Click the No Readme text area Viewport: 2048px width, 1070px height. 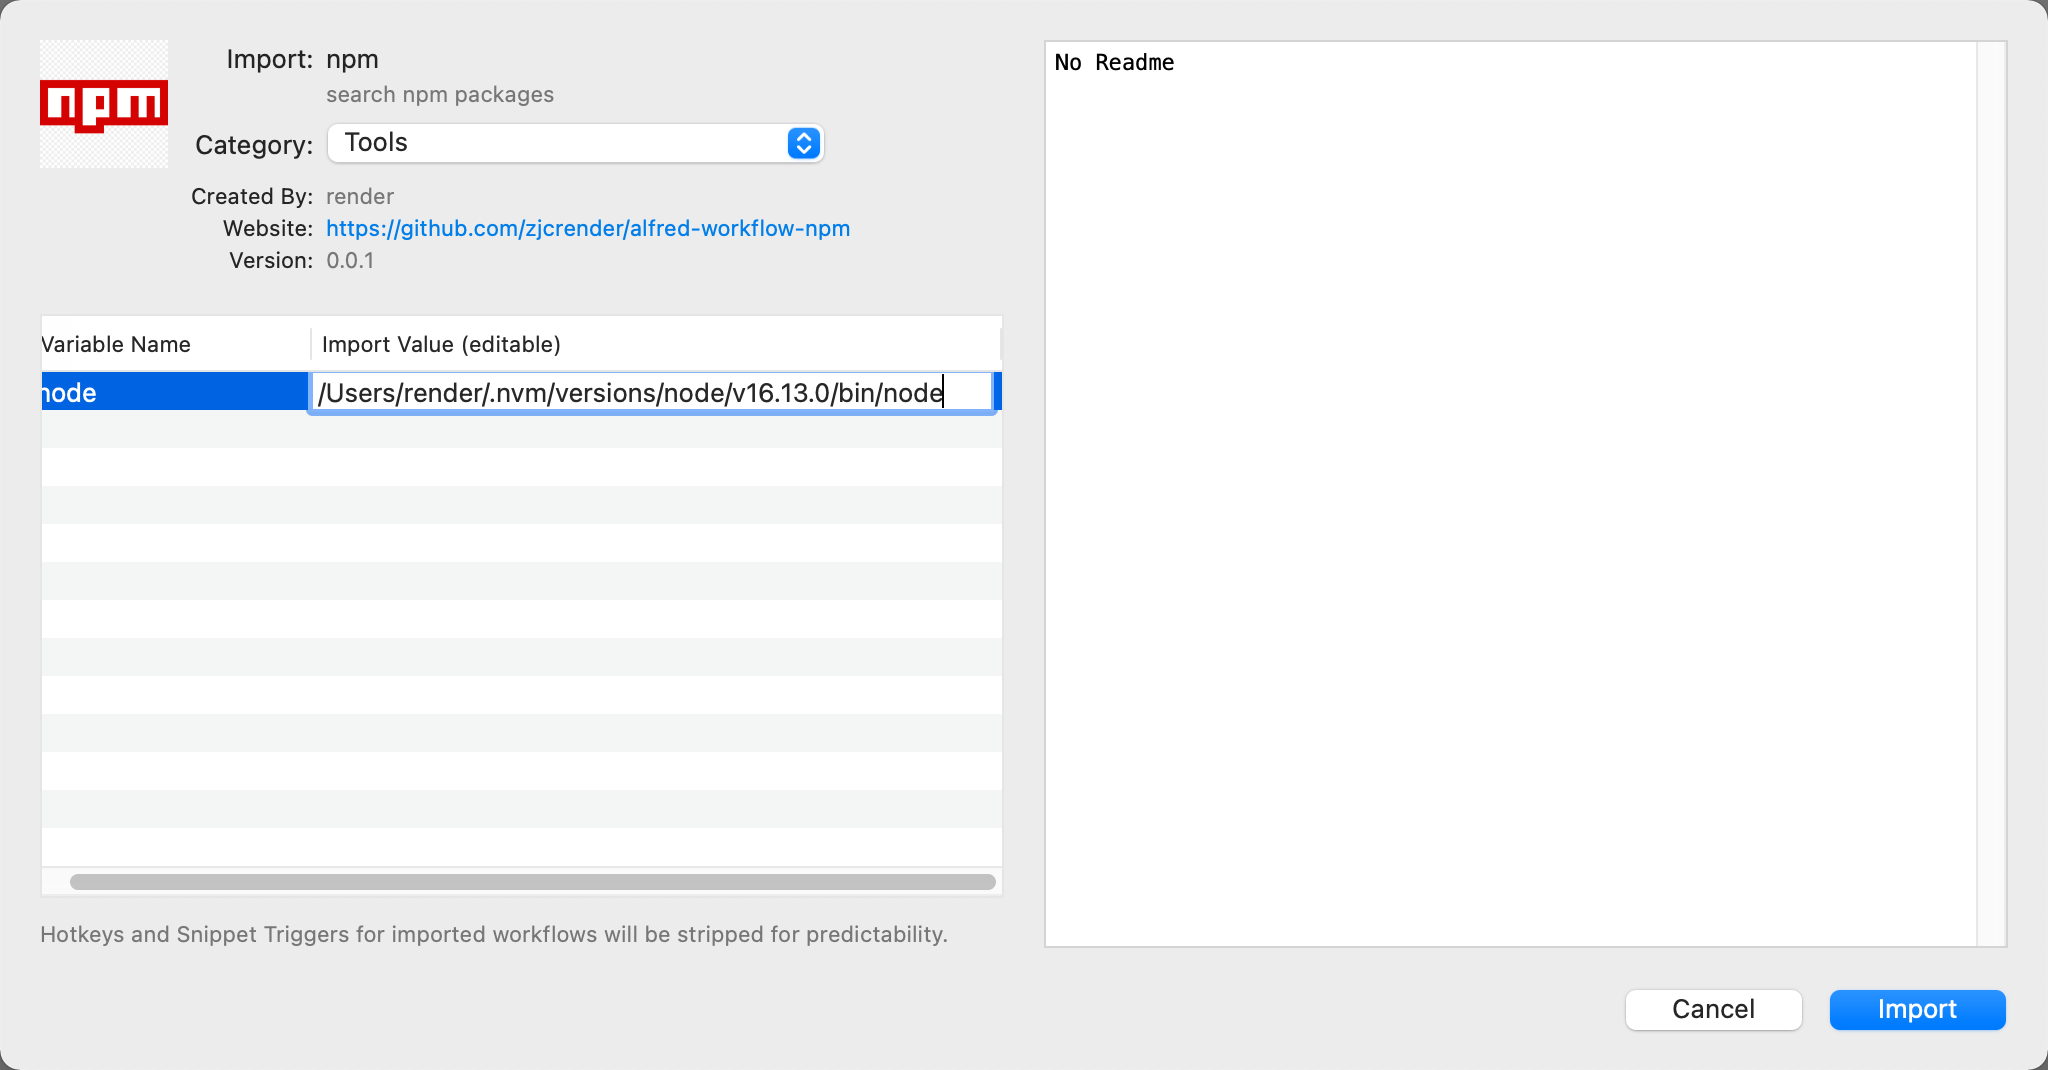coord(1511,494)
